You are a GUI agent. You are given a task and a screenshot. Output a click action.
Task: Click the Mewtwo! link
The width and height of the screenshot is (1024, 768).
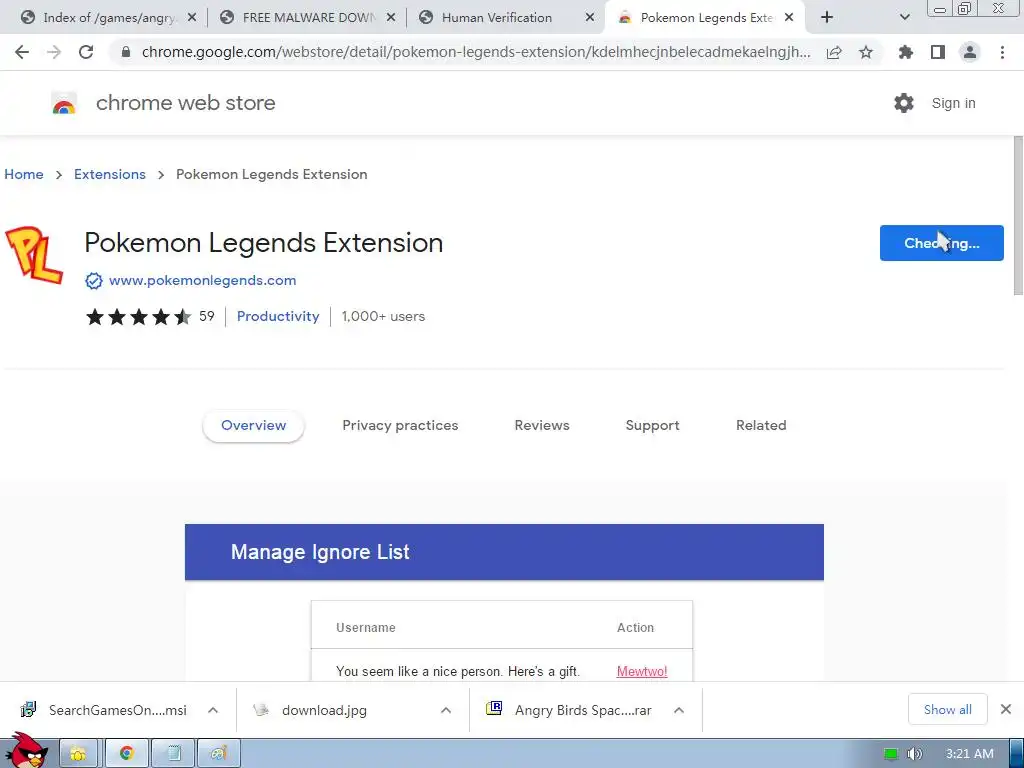click(642, 671)
